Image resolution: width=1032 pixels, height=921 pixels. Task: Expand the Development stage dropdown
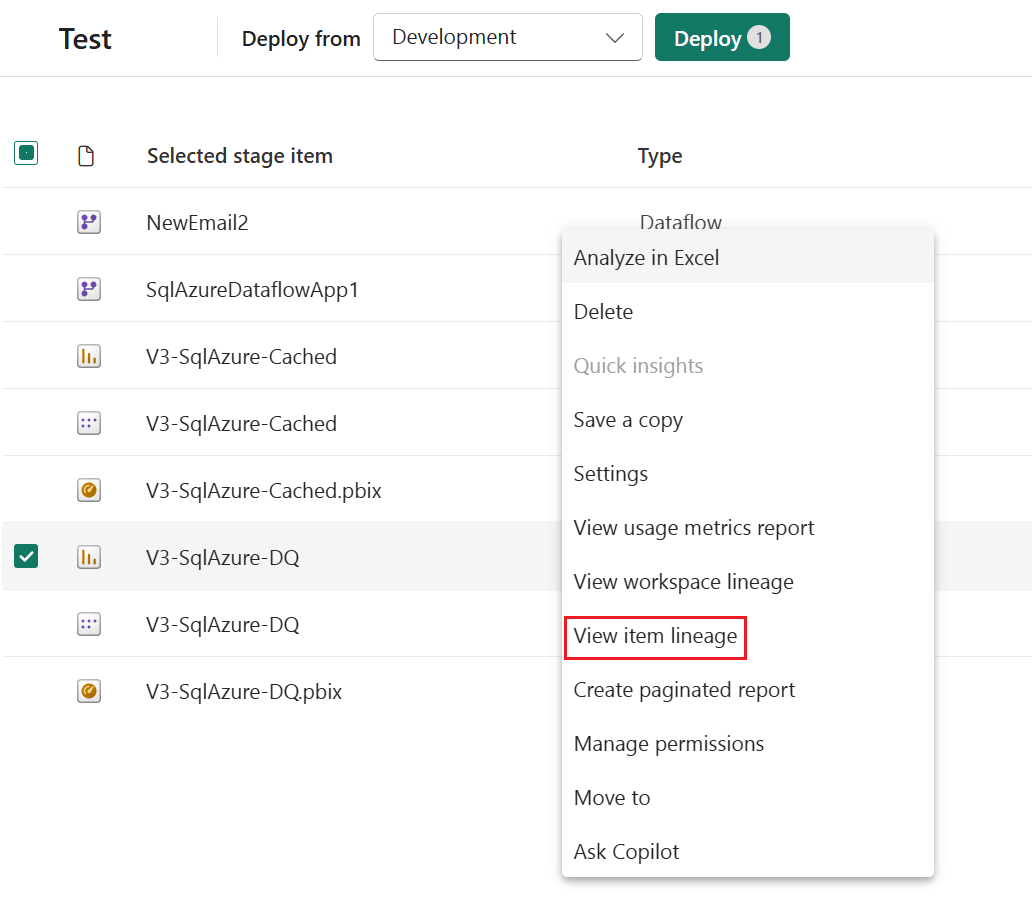point(613,37)
